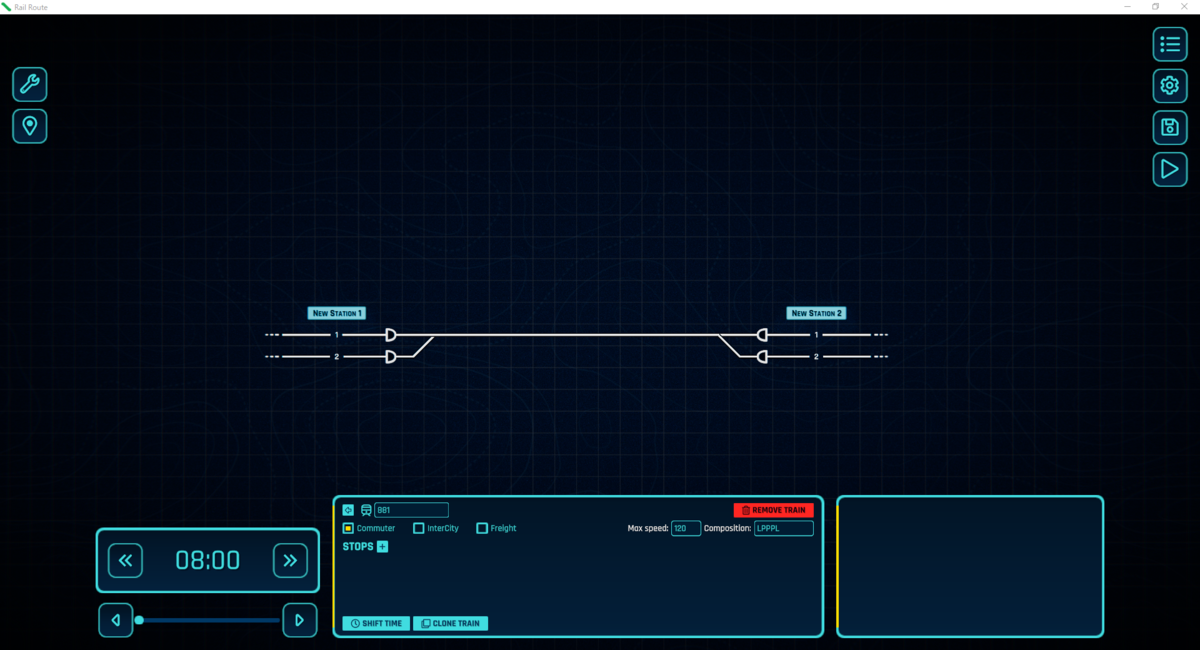Screen dimensions: 1200x650
Task: Restore down the Rail Route window
Action: pyautogui.click(x=1156, y=7)
